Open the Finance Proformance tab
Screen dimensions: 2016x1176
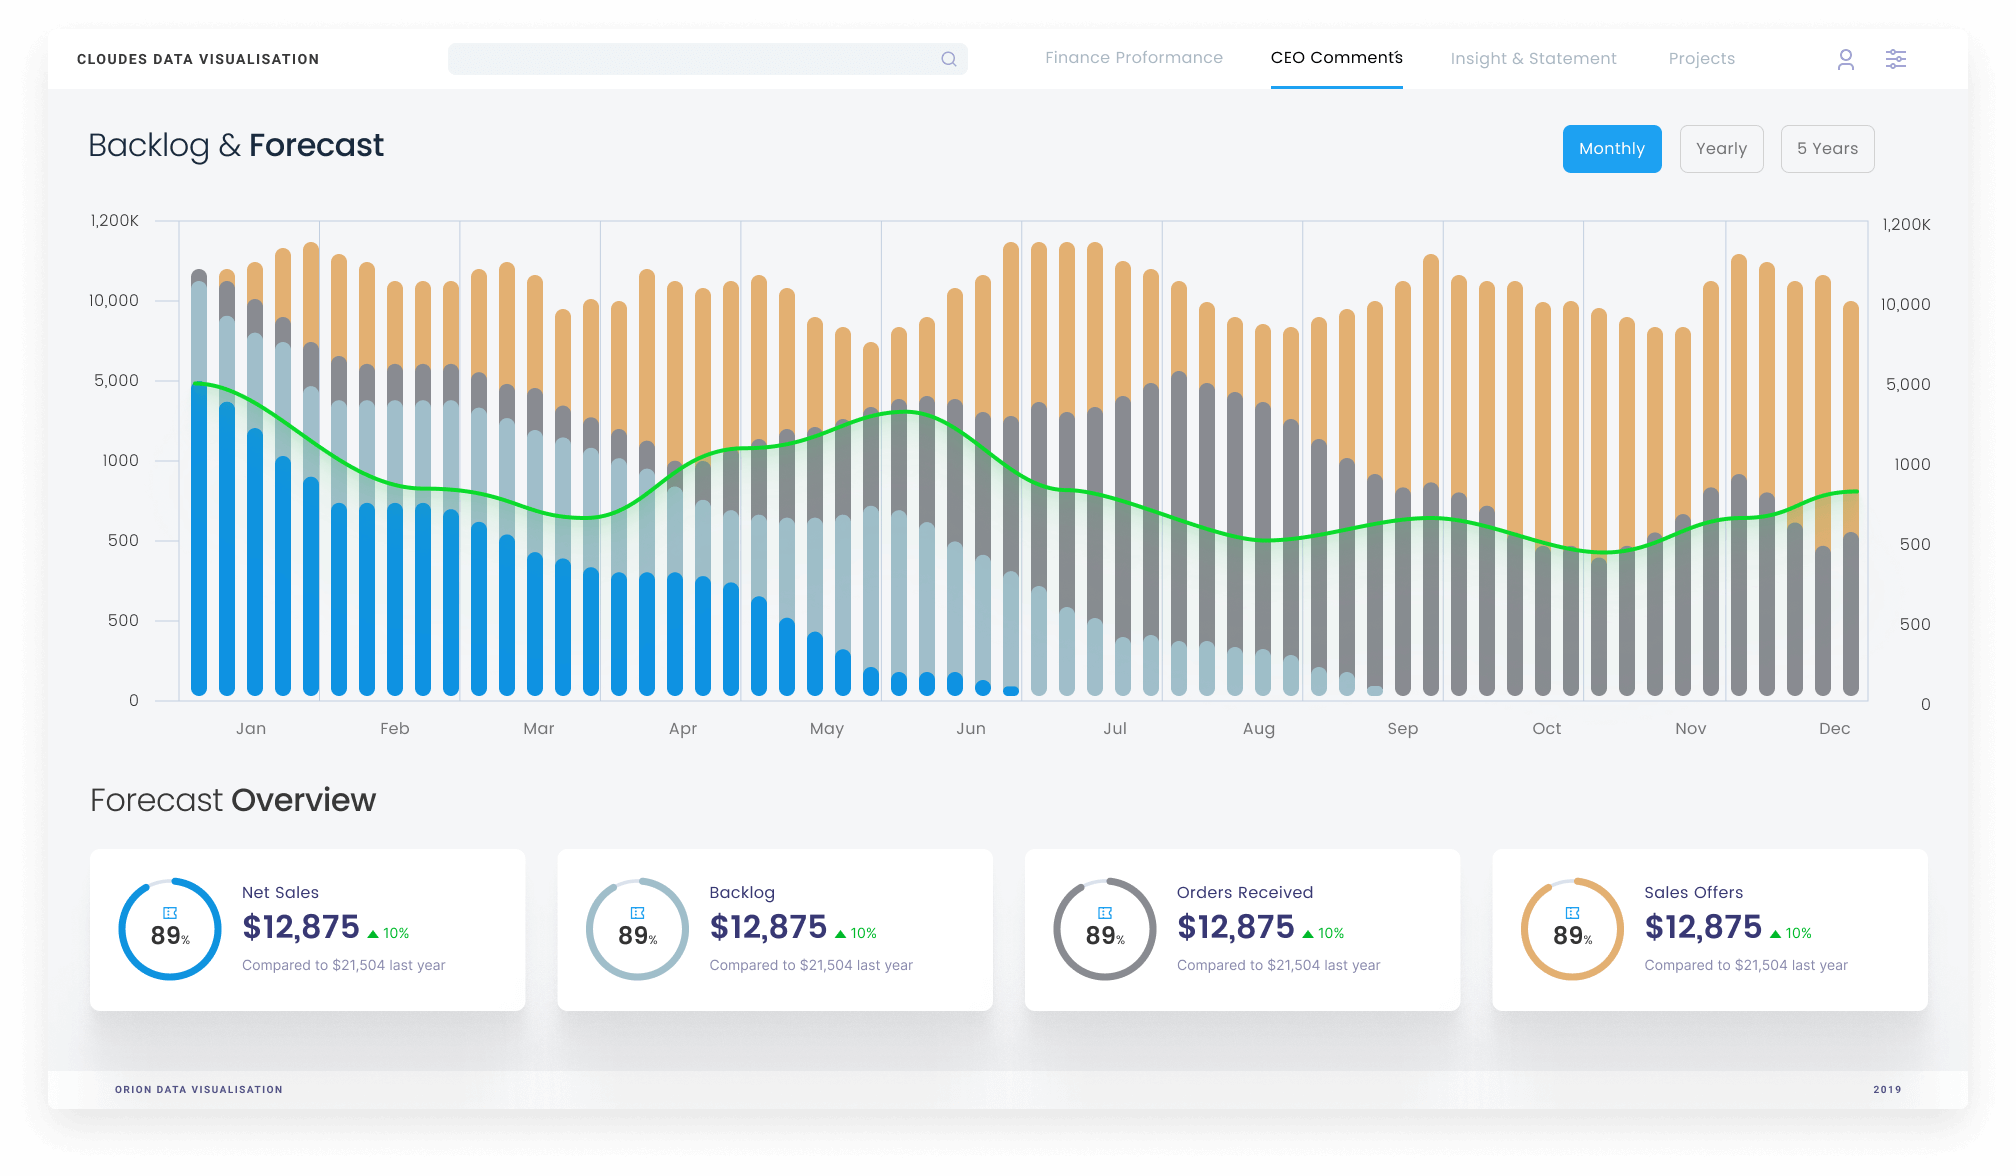click(1133, 58)
